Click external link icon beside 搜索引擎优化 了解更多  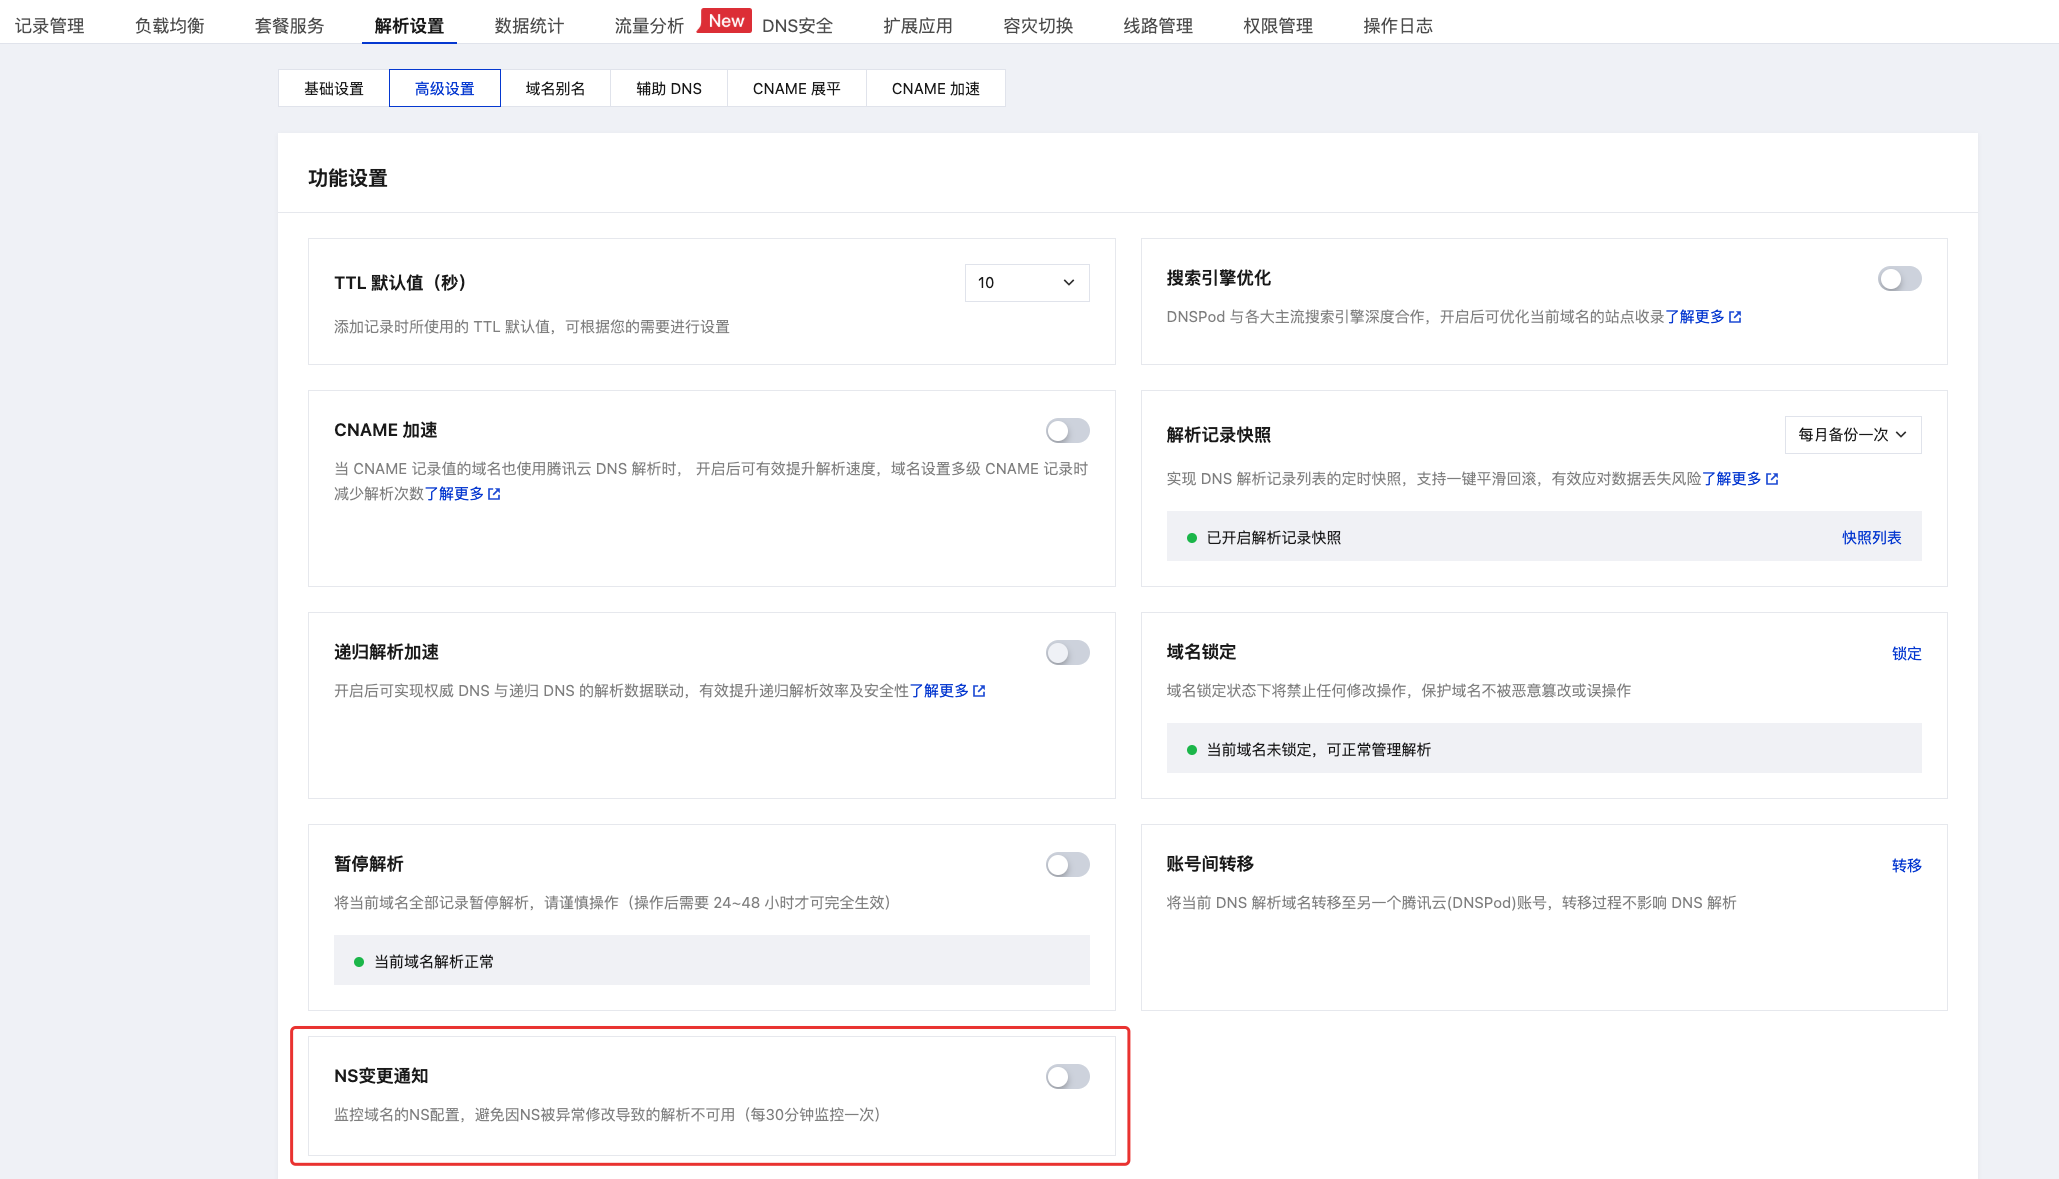(x=1735, y=317)
